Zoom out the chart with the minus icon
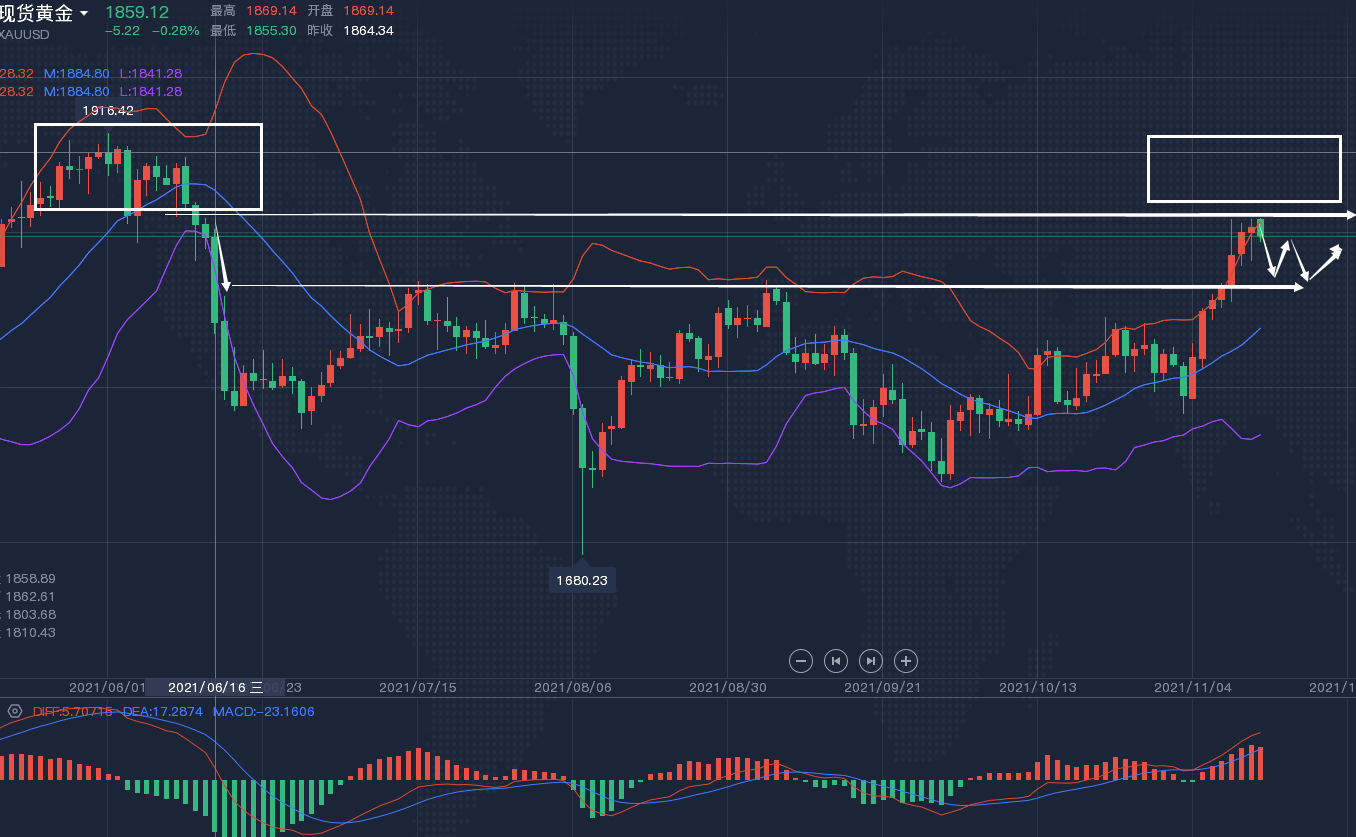1356x837 pixels. coord(800,660)
